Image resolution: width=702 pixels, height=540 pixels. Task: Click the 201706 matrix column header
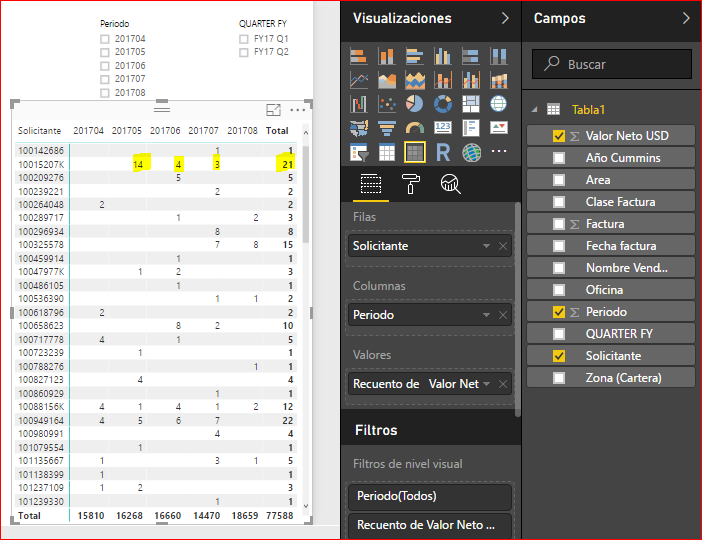click(x=165, y=131)
